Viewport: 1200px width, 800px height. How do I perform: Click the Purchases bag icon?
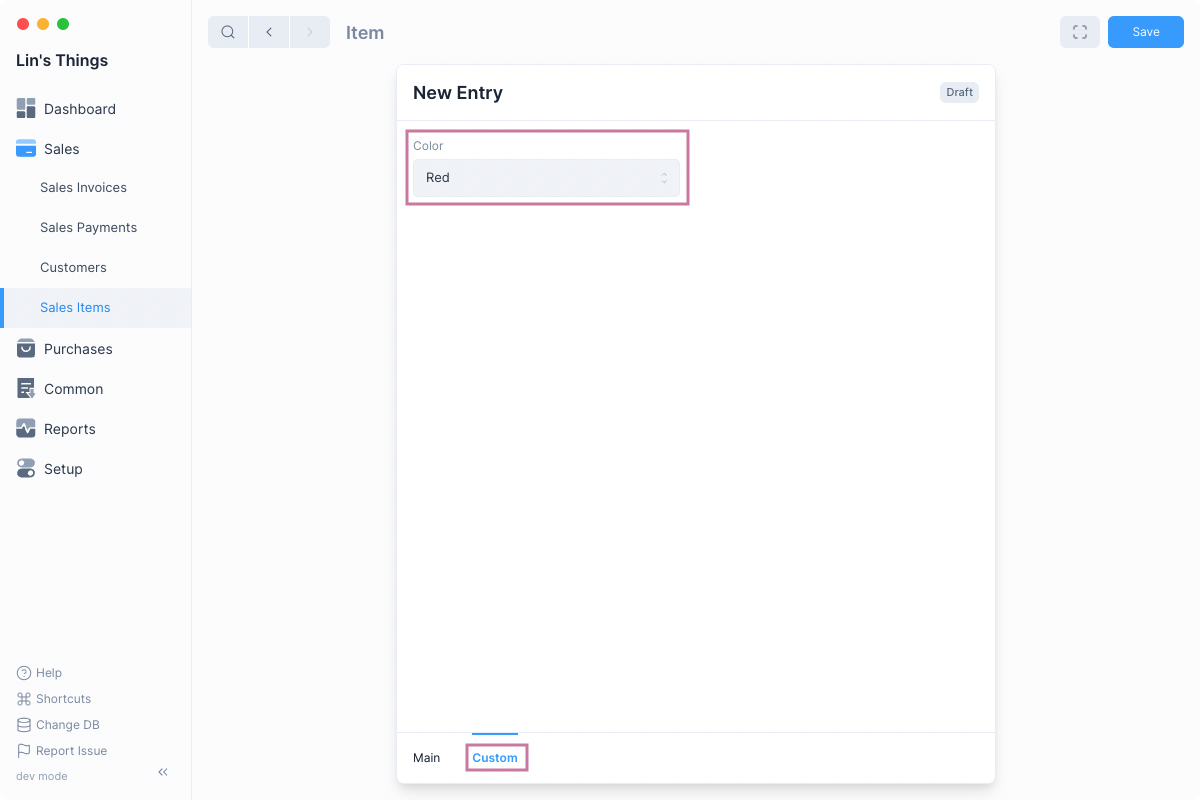26,349
